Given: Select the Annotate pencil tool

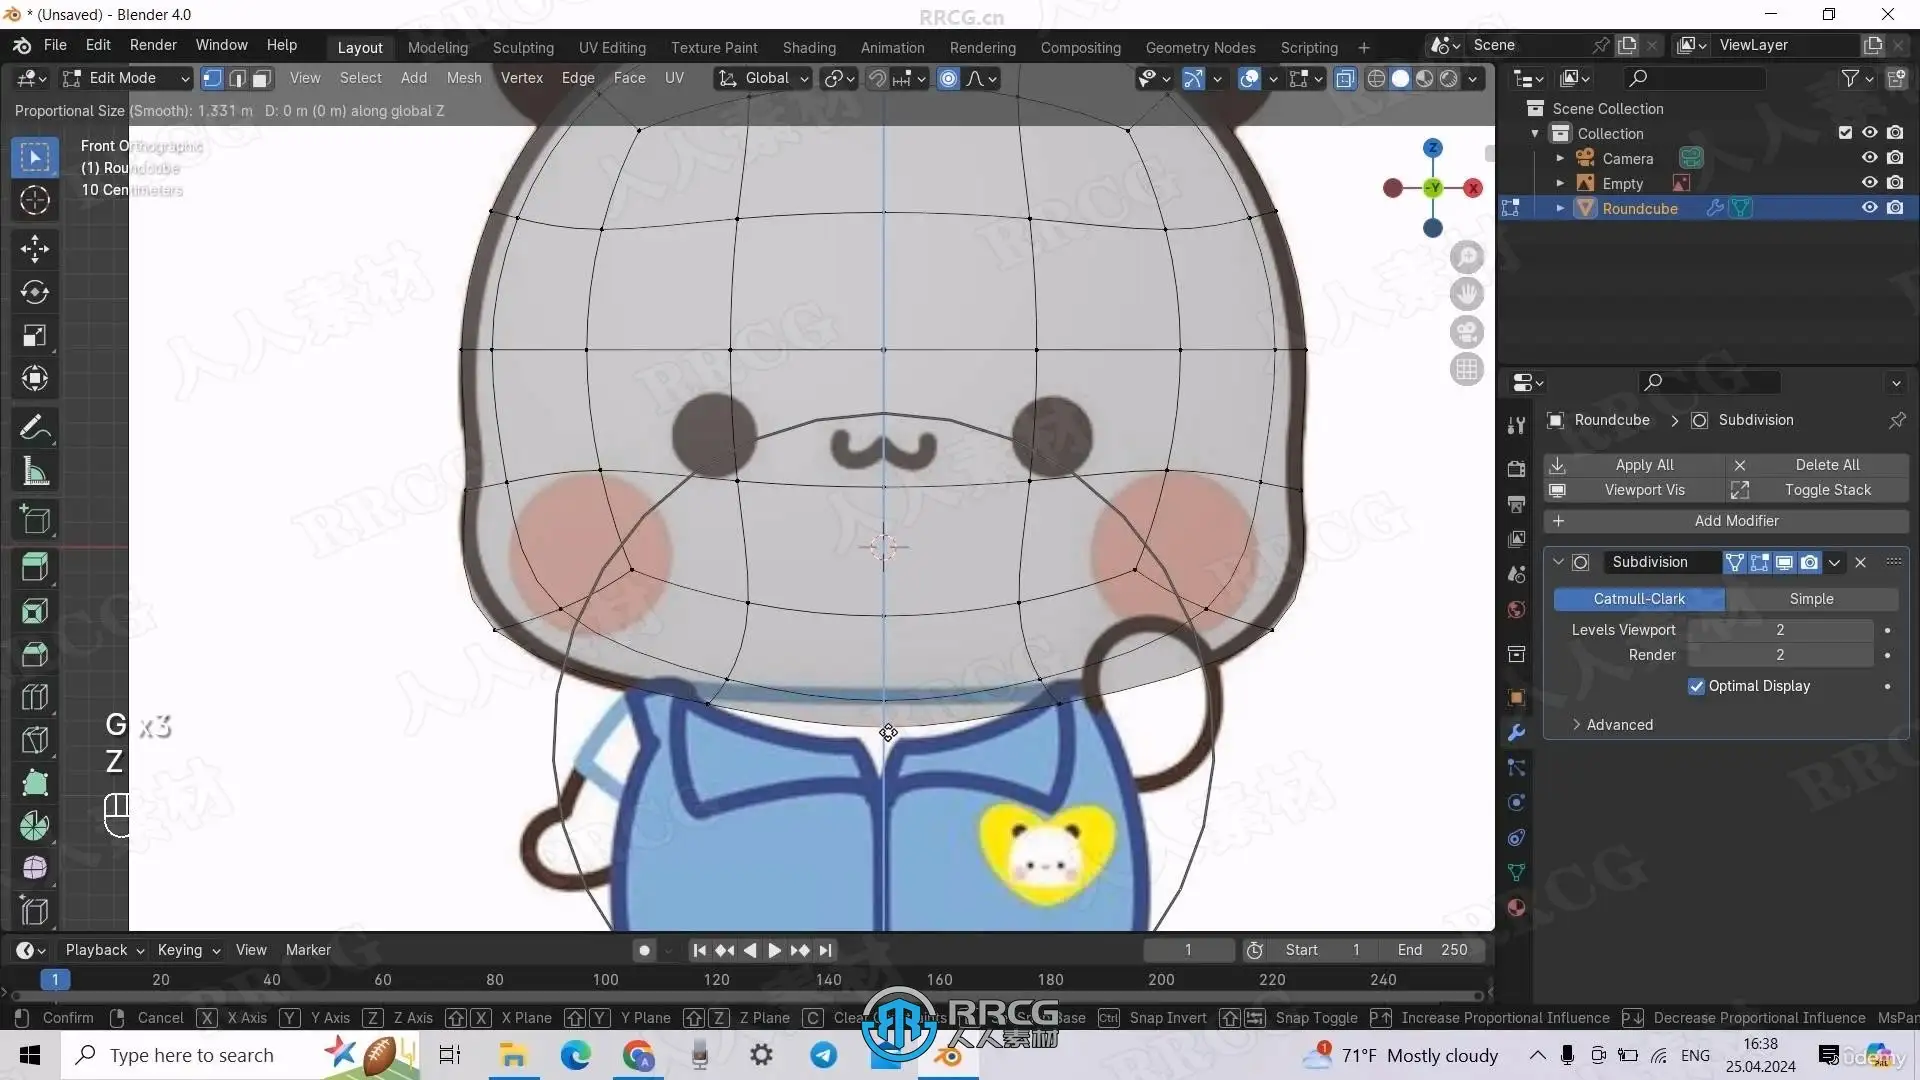Looking at the screenshot, I should [35, 428].
